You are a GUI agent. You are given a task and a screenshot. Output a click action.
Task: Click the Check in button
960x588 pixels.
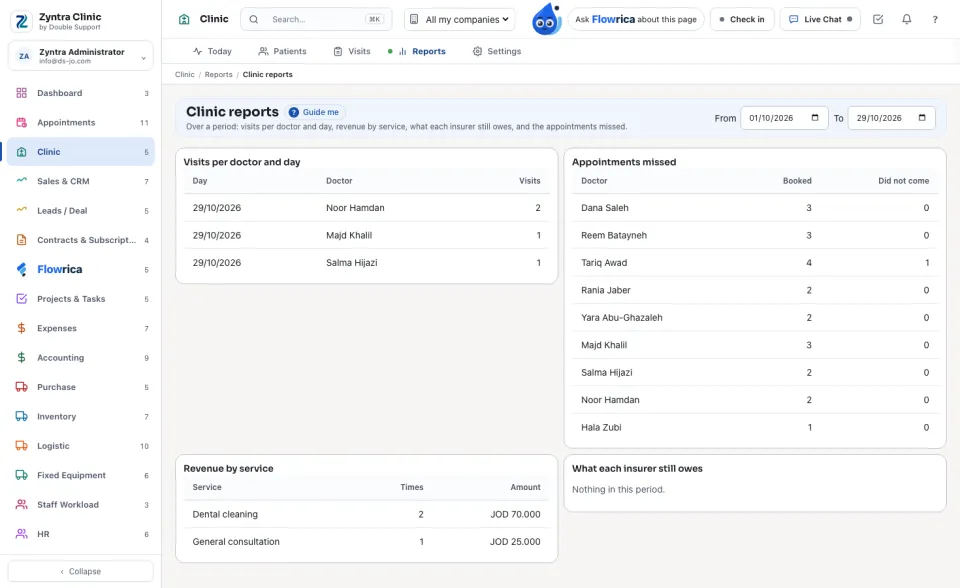[x=742, y=20]
